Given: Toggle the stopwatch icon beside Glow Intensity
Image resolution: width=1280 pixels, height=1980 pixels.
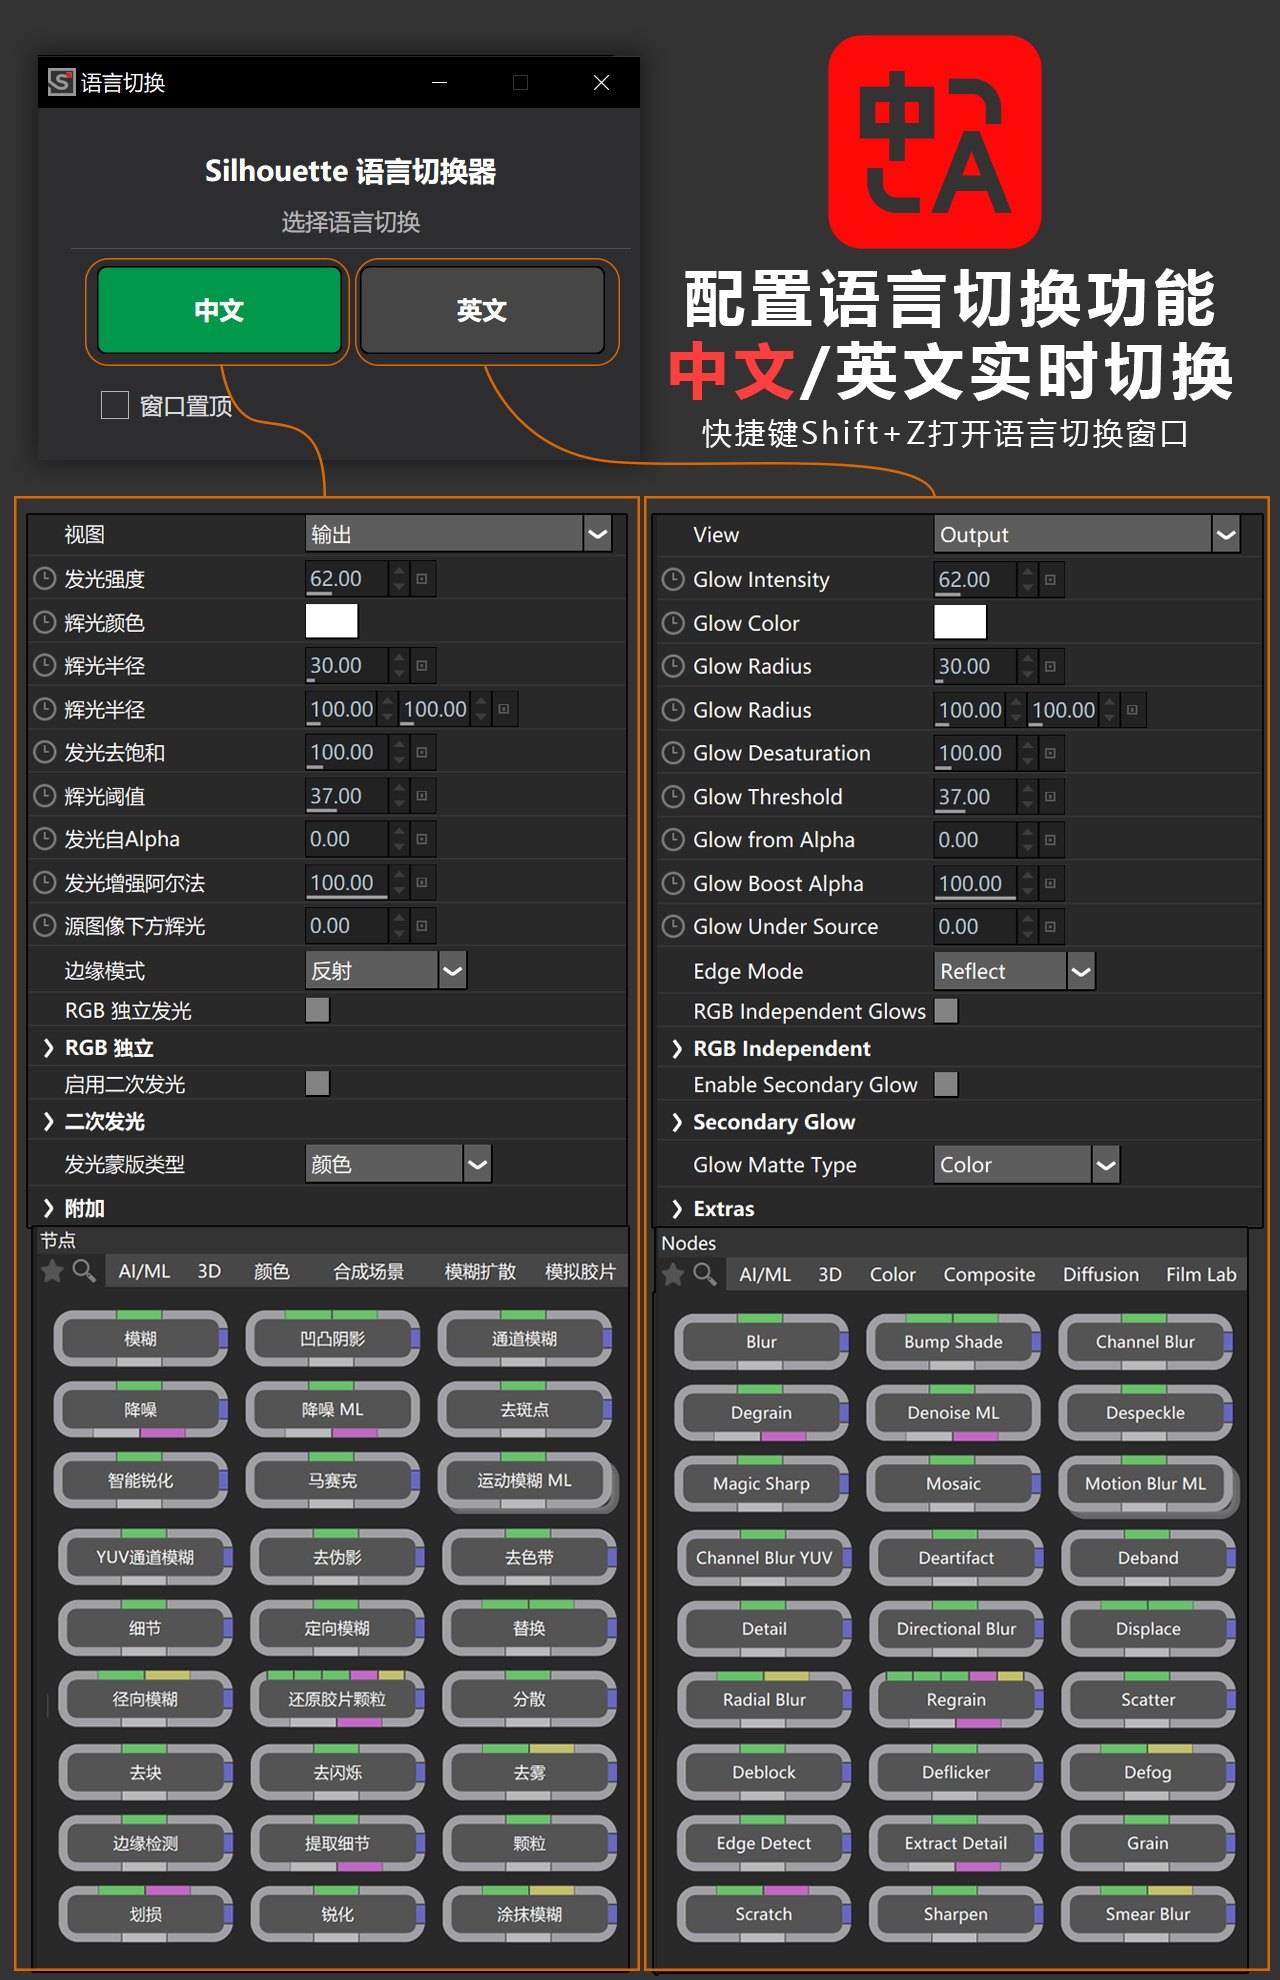Looking at the screenshot, I should (x=673, y=579).
